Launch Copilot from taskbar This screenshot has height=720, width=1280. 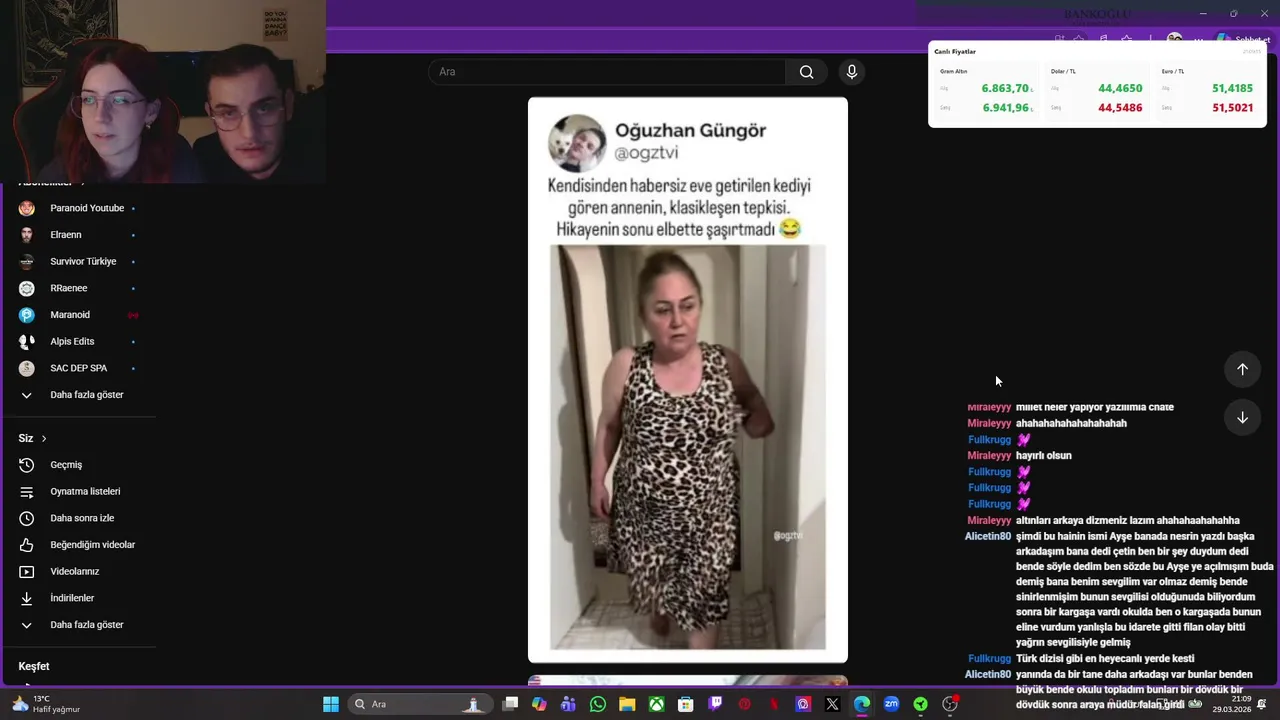[539, 704]
